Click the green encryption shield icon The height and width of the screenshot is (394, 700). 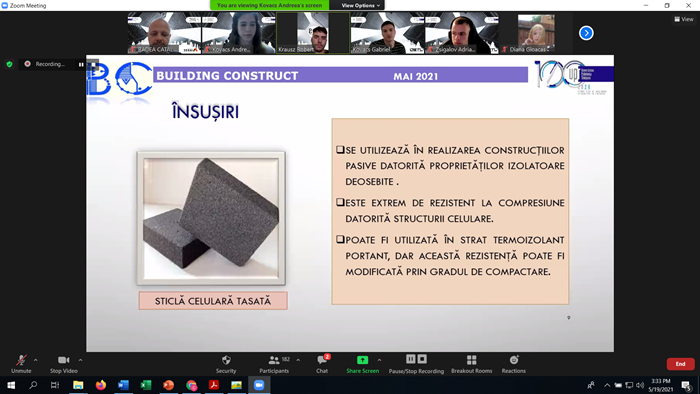[9, 64]
